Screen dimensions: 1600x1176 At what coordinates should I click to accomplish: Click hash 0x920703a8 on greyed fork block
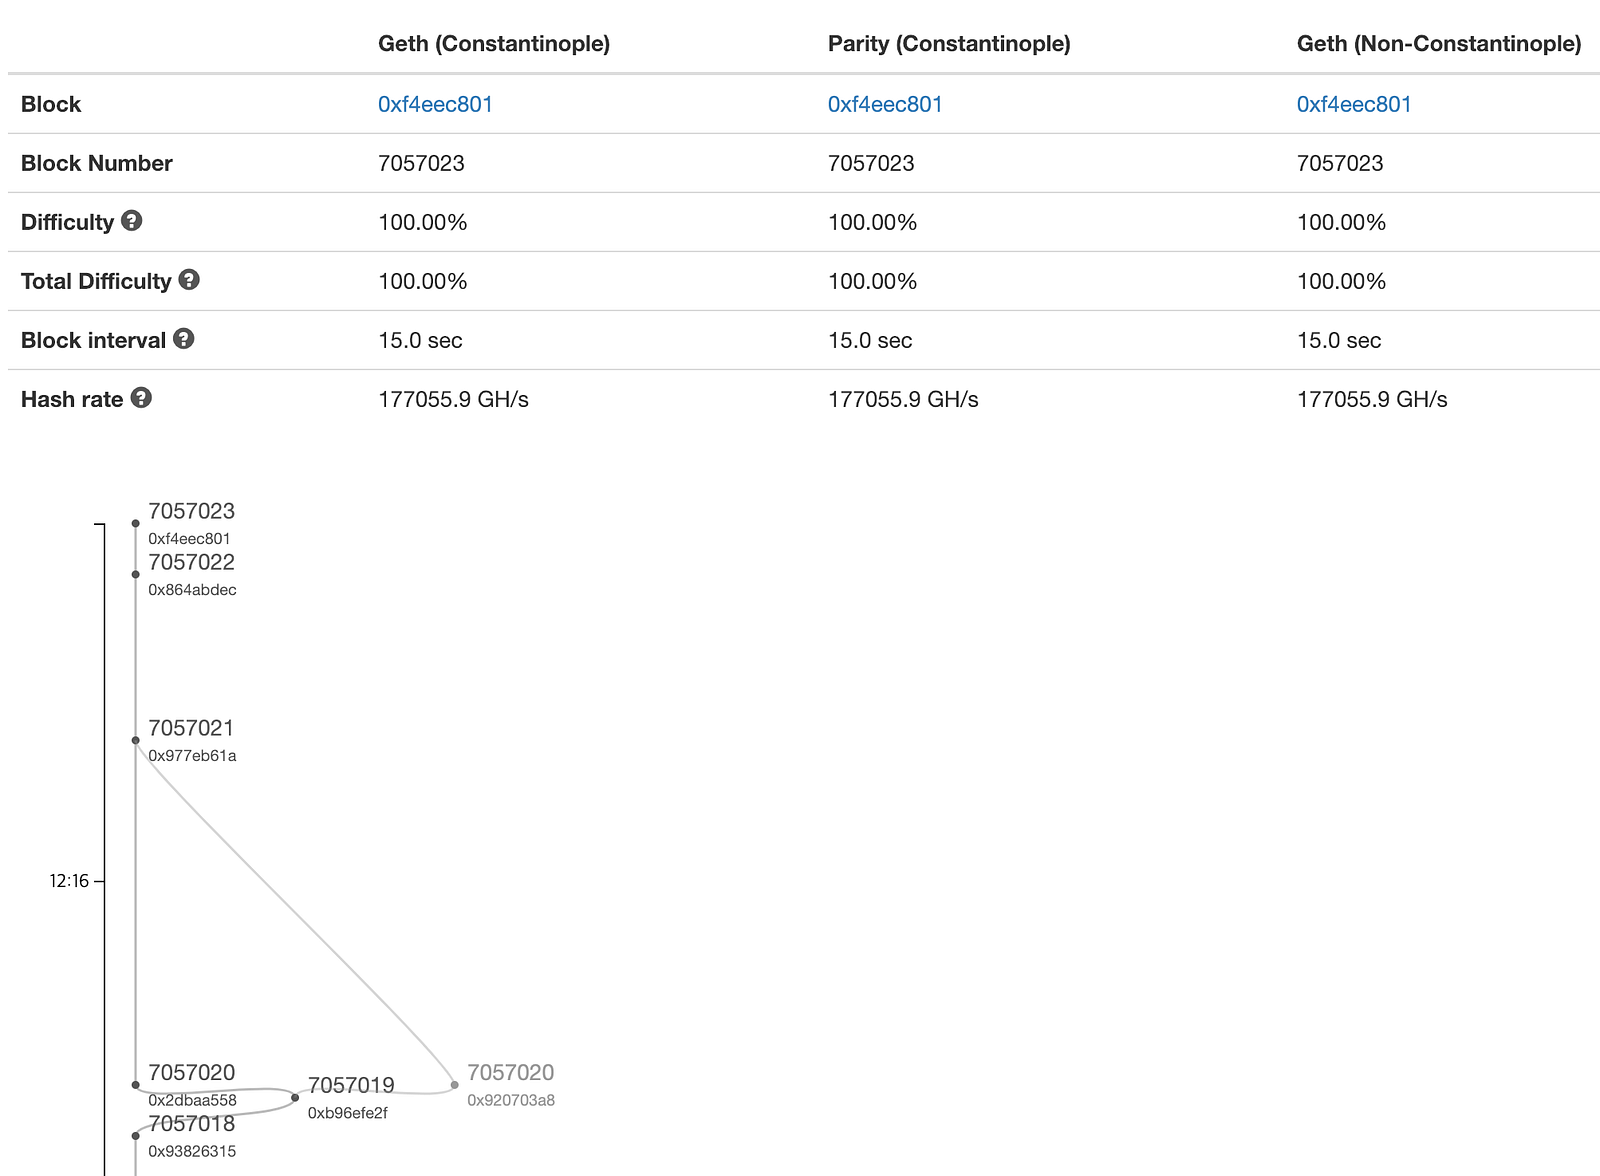511,1100
